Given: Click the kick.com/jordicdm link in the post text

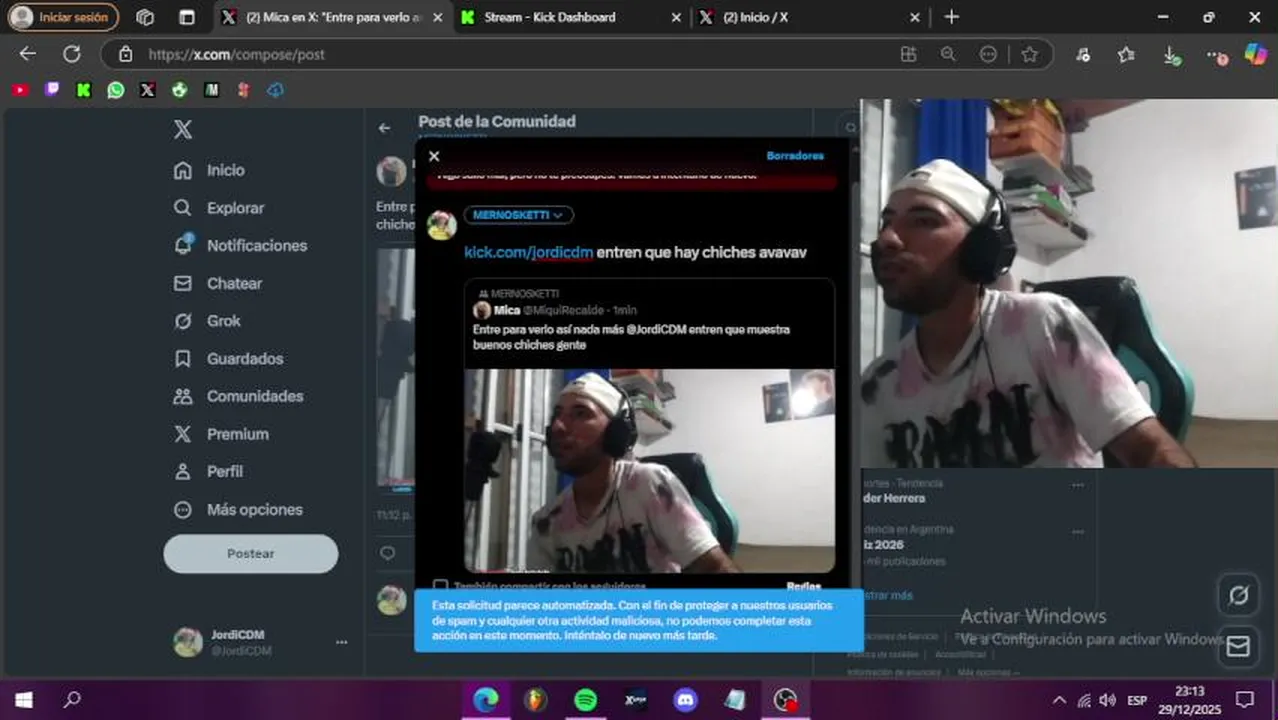Looking at the screenshot, I should (528, 253).
